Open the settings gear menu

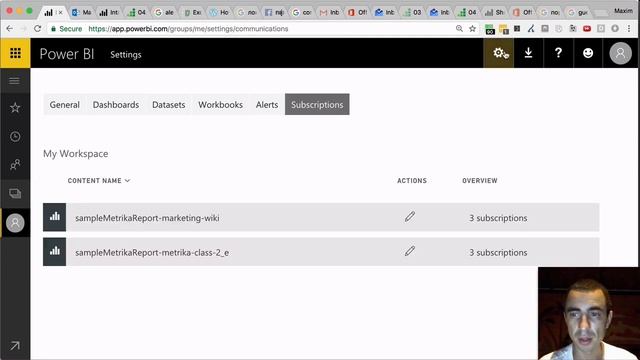click(499, 53)
